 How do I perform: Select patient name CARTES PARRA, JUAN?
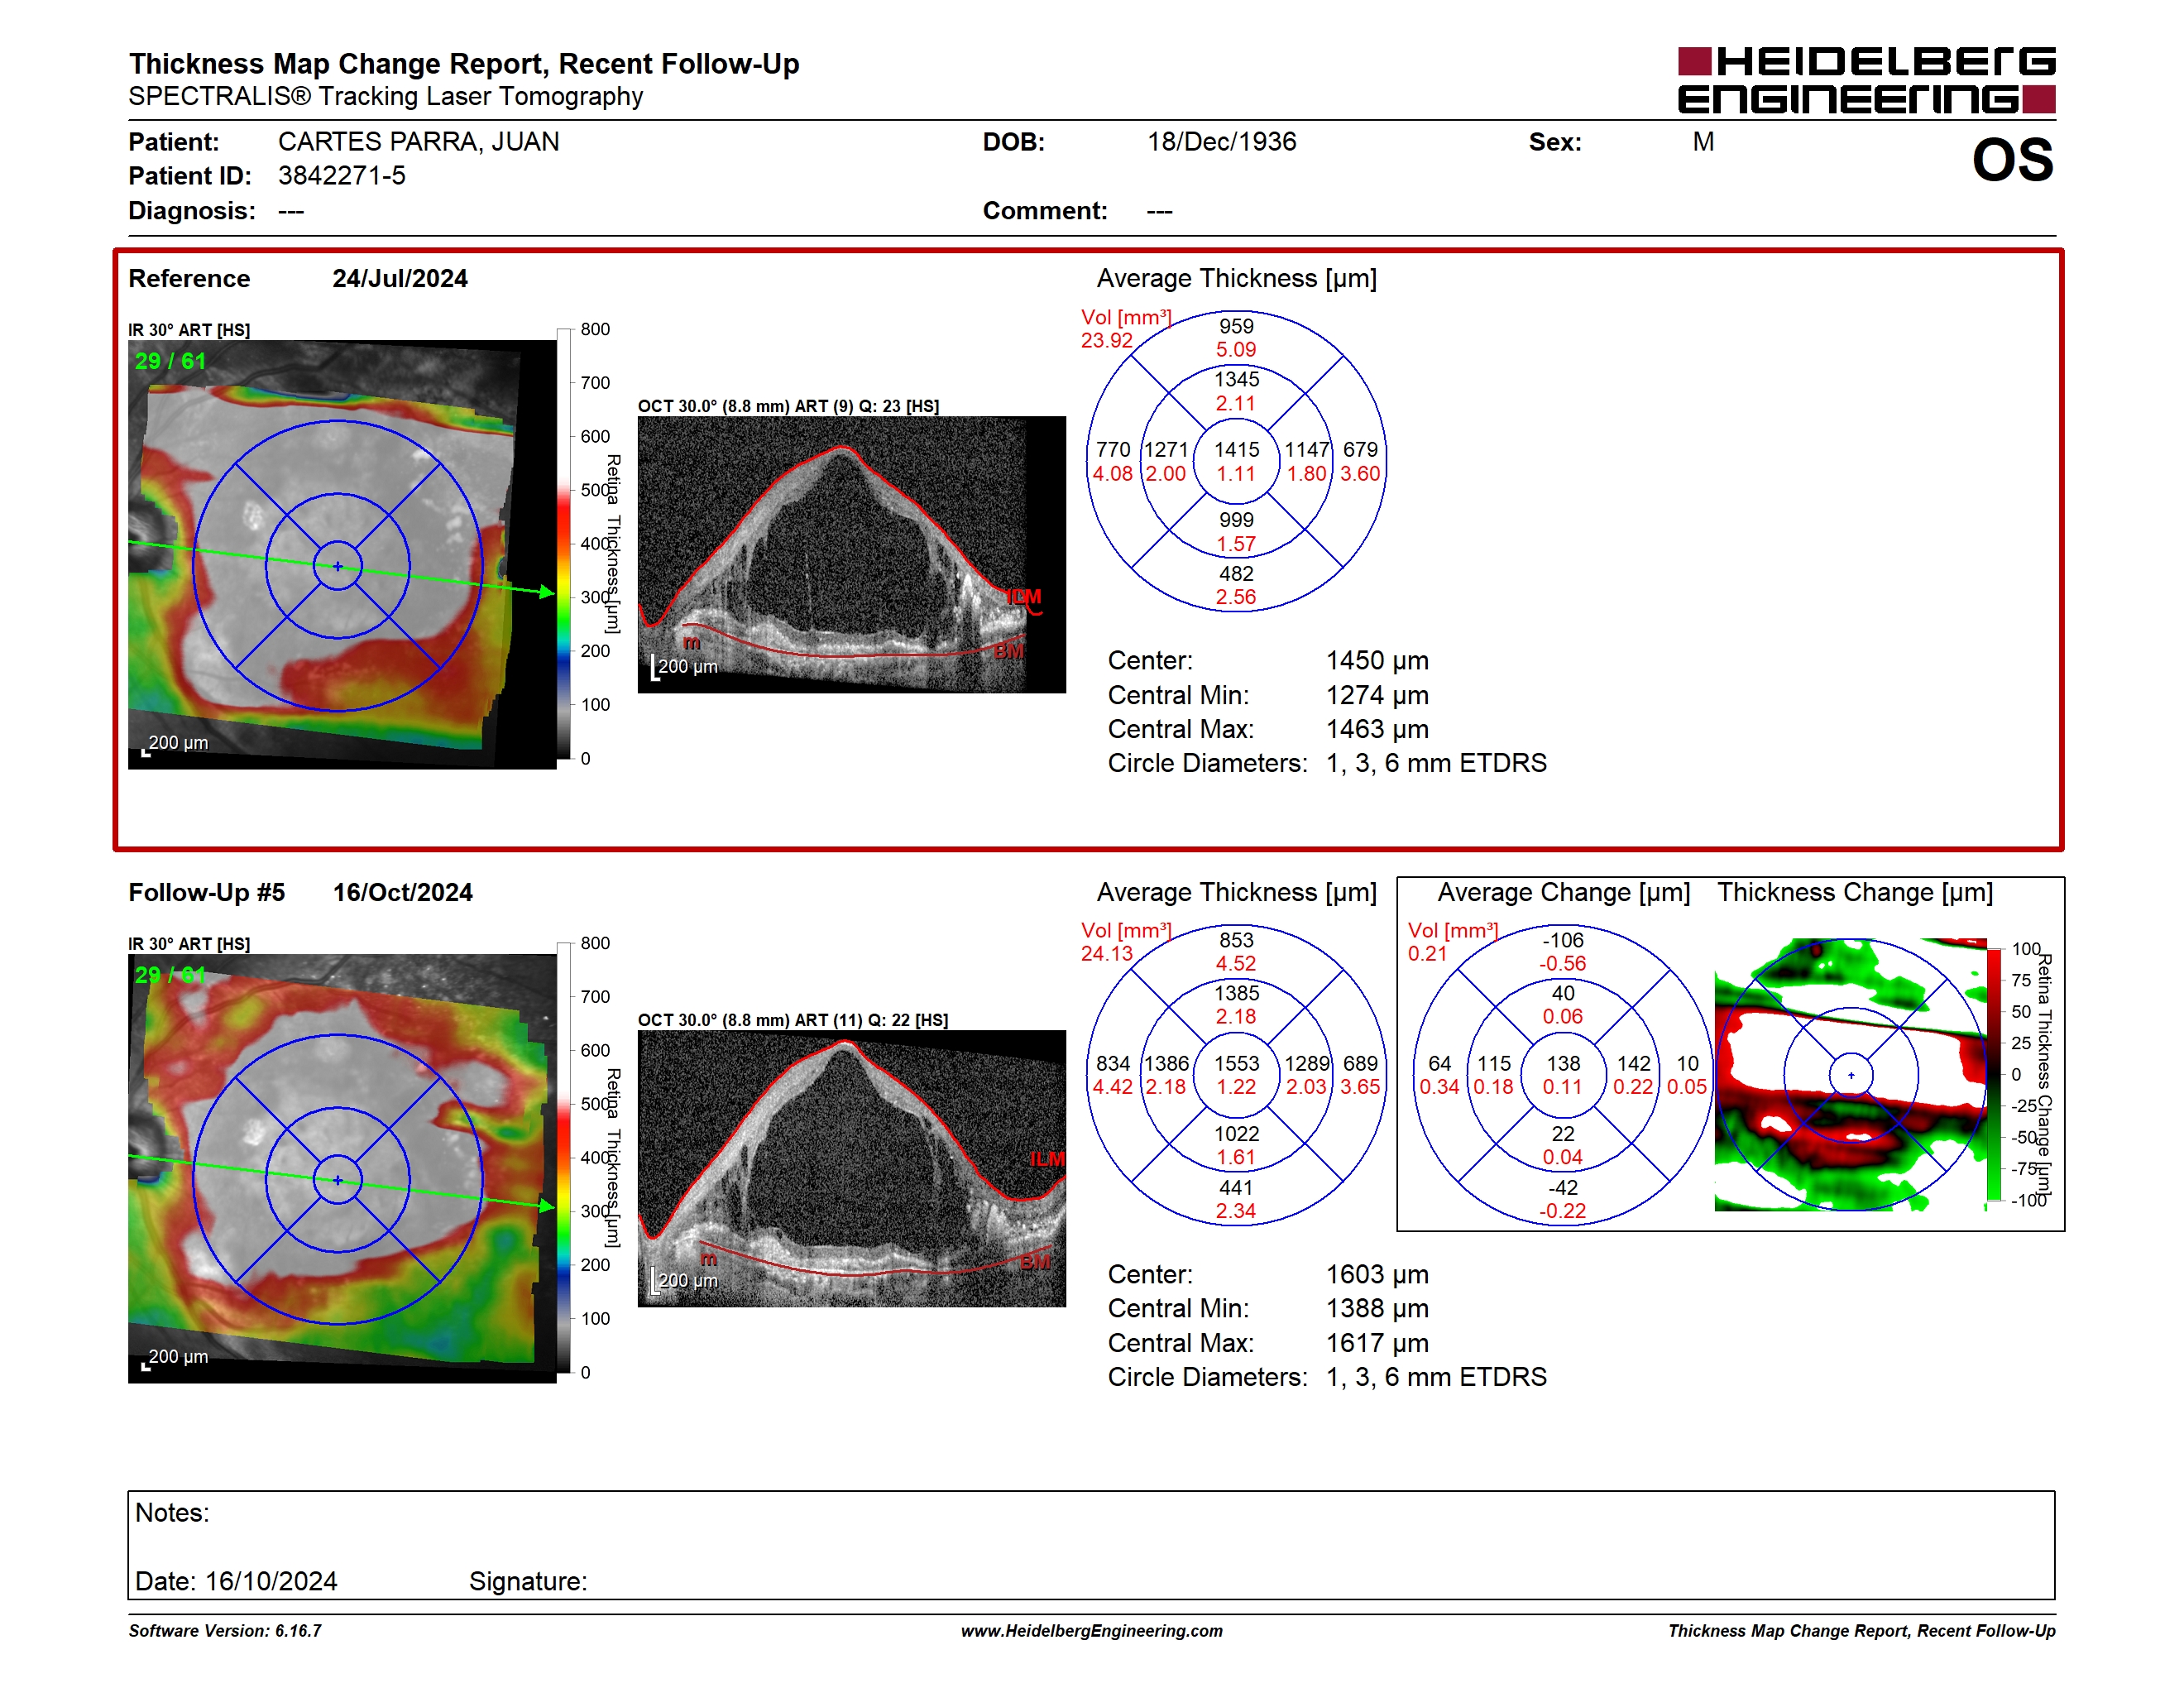[x=418, y=142]
